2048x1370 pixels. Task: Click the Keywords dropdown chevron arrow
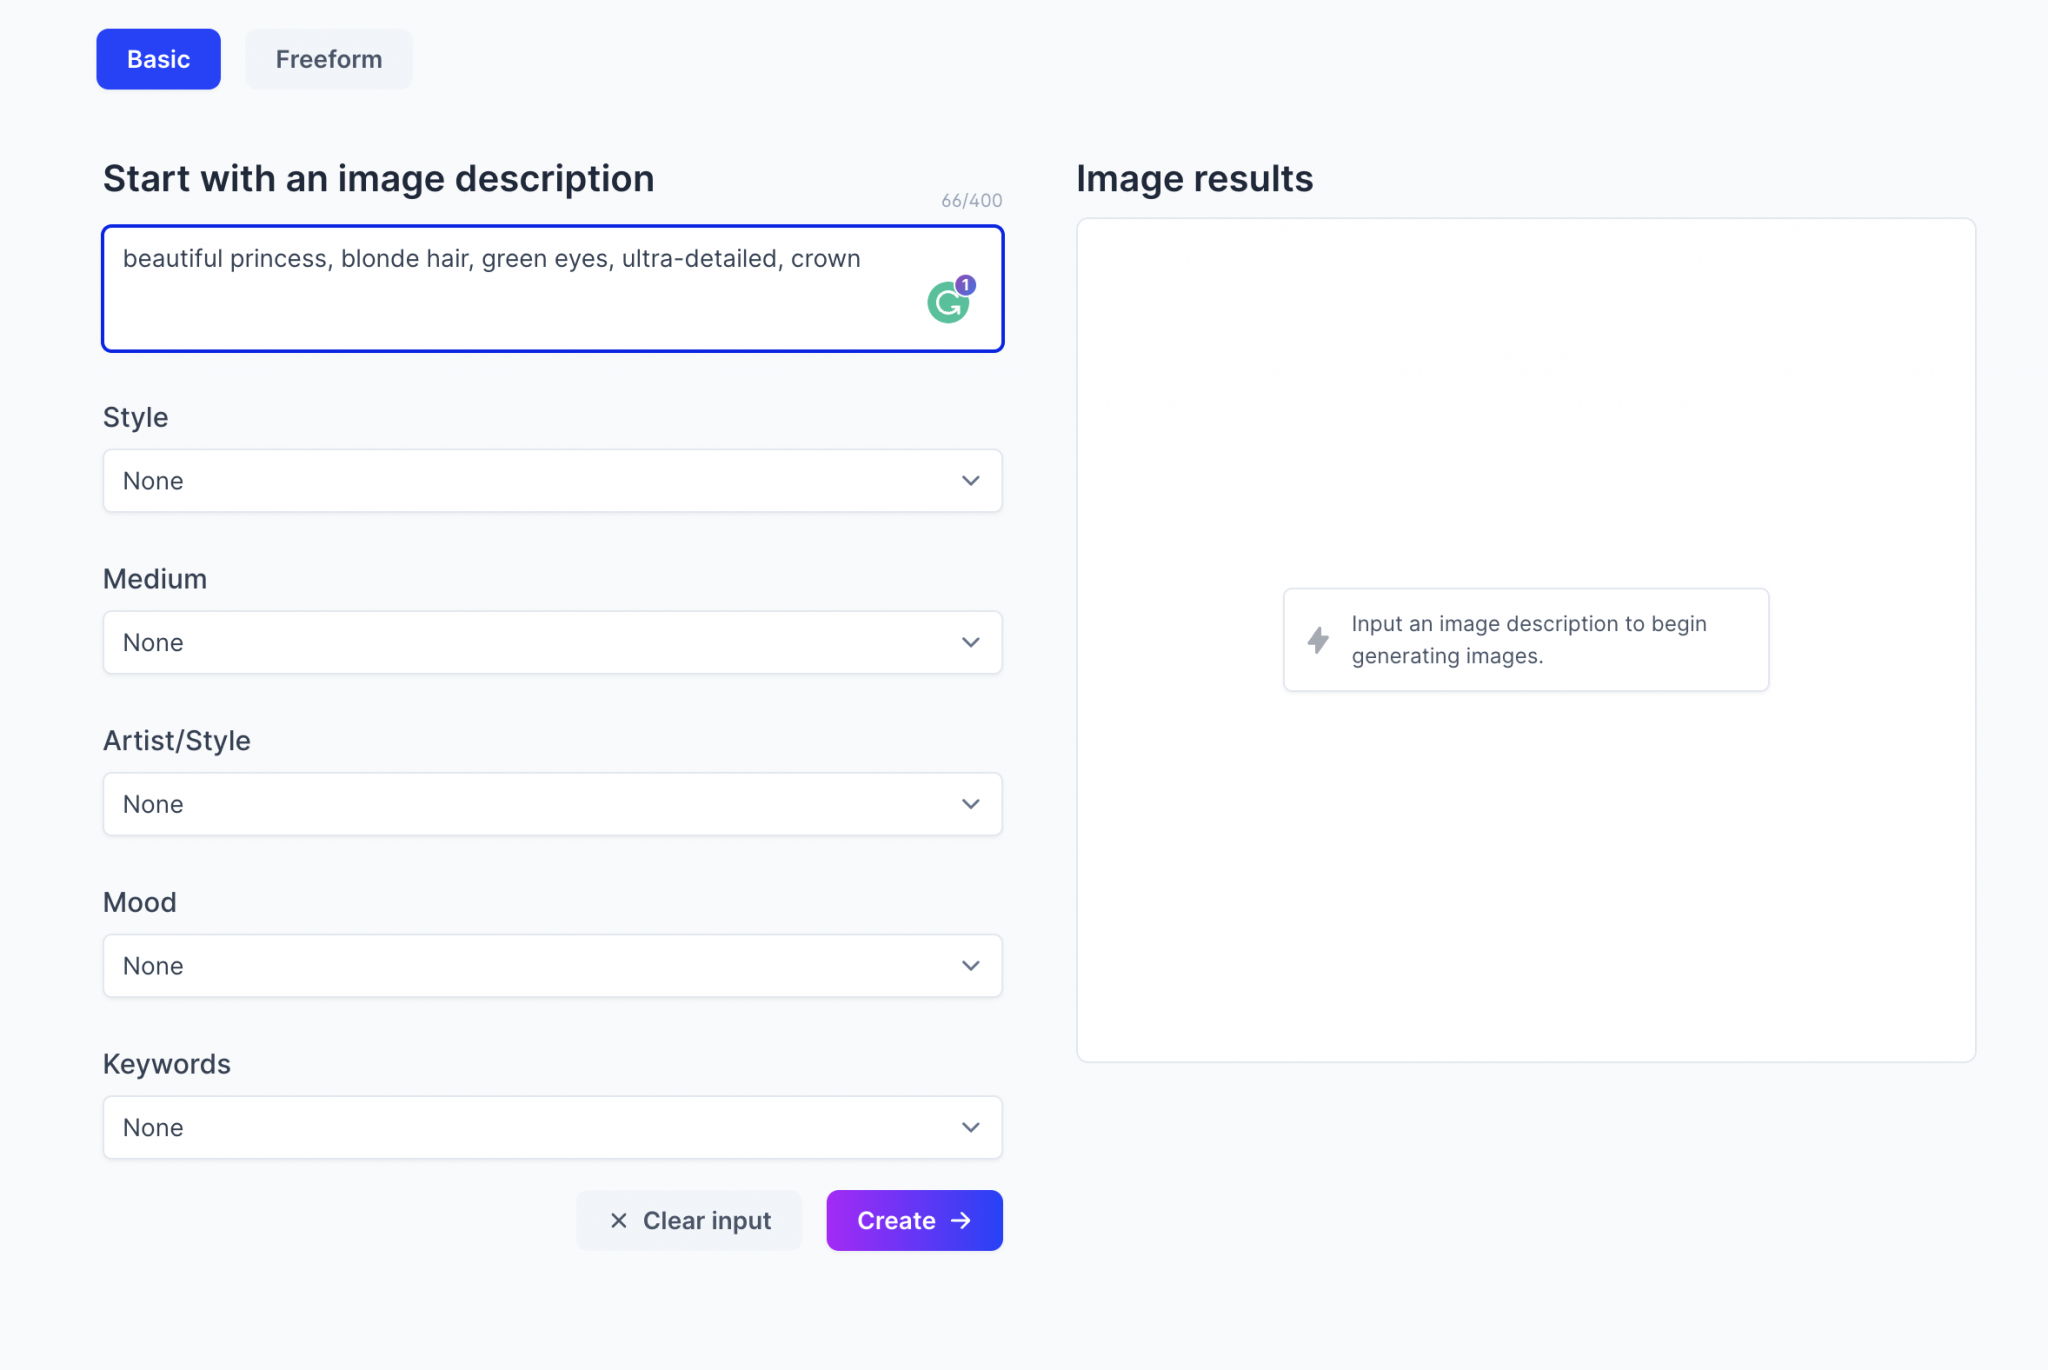[970, 1127]
